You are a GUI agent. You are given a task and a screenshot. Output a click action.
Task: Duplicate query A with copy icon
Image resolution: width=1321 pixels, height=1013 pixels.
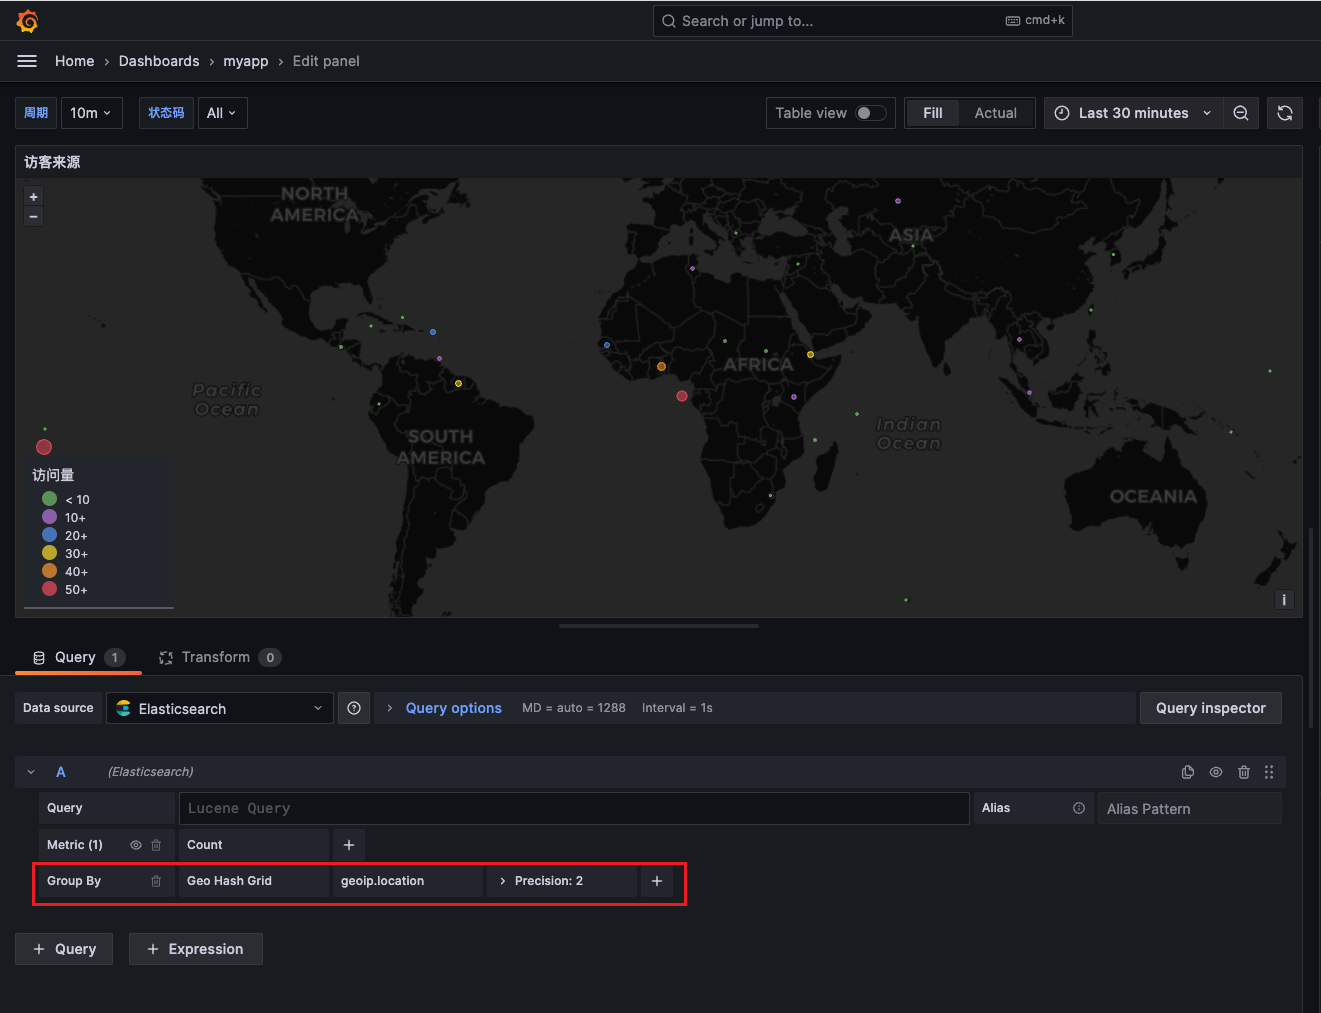point(1188,772)
